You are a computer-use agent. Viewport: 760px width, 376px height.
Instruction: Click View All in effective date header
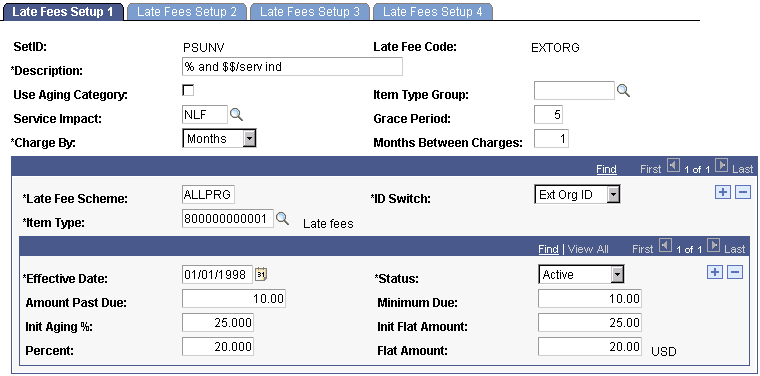click(588, 249)
